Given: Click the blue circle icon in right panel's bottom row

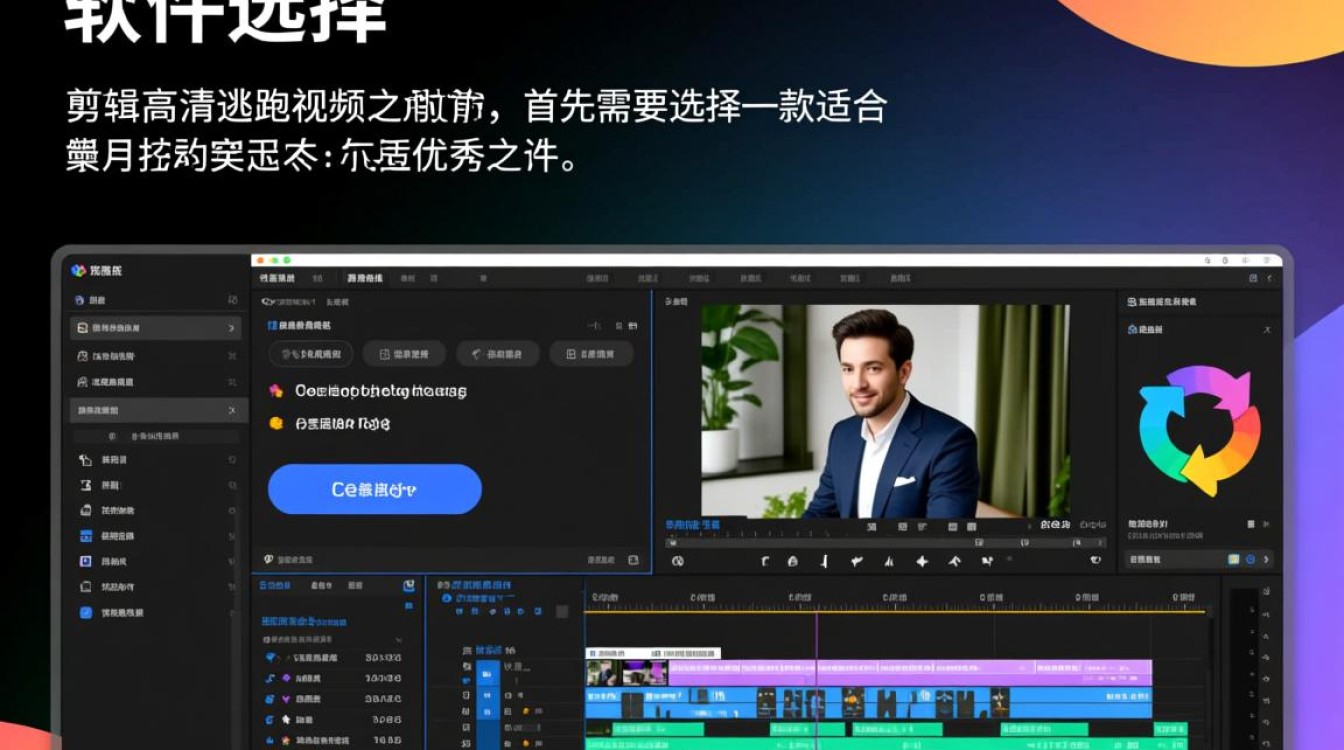Looking at the screenshot, I should 1250,560.
